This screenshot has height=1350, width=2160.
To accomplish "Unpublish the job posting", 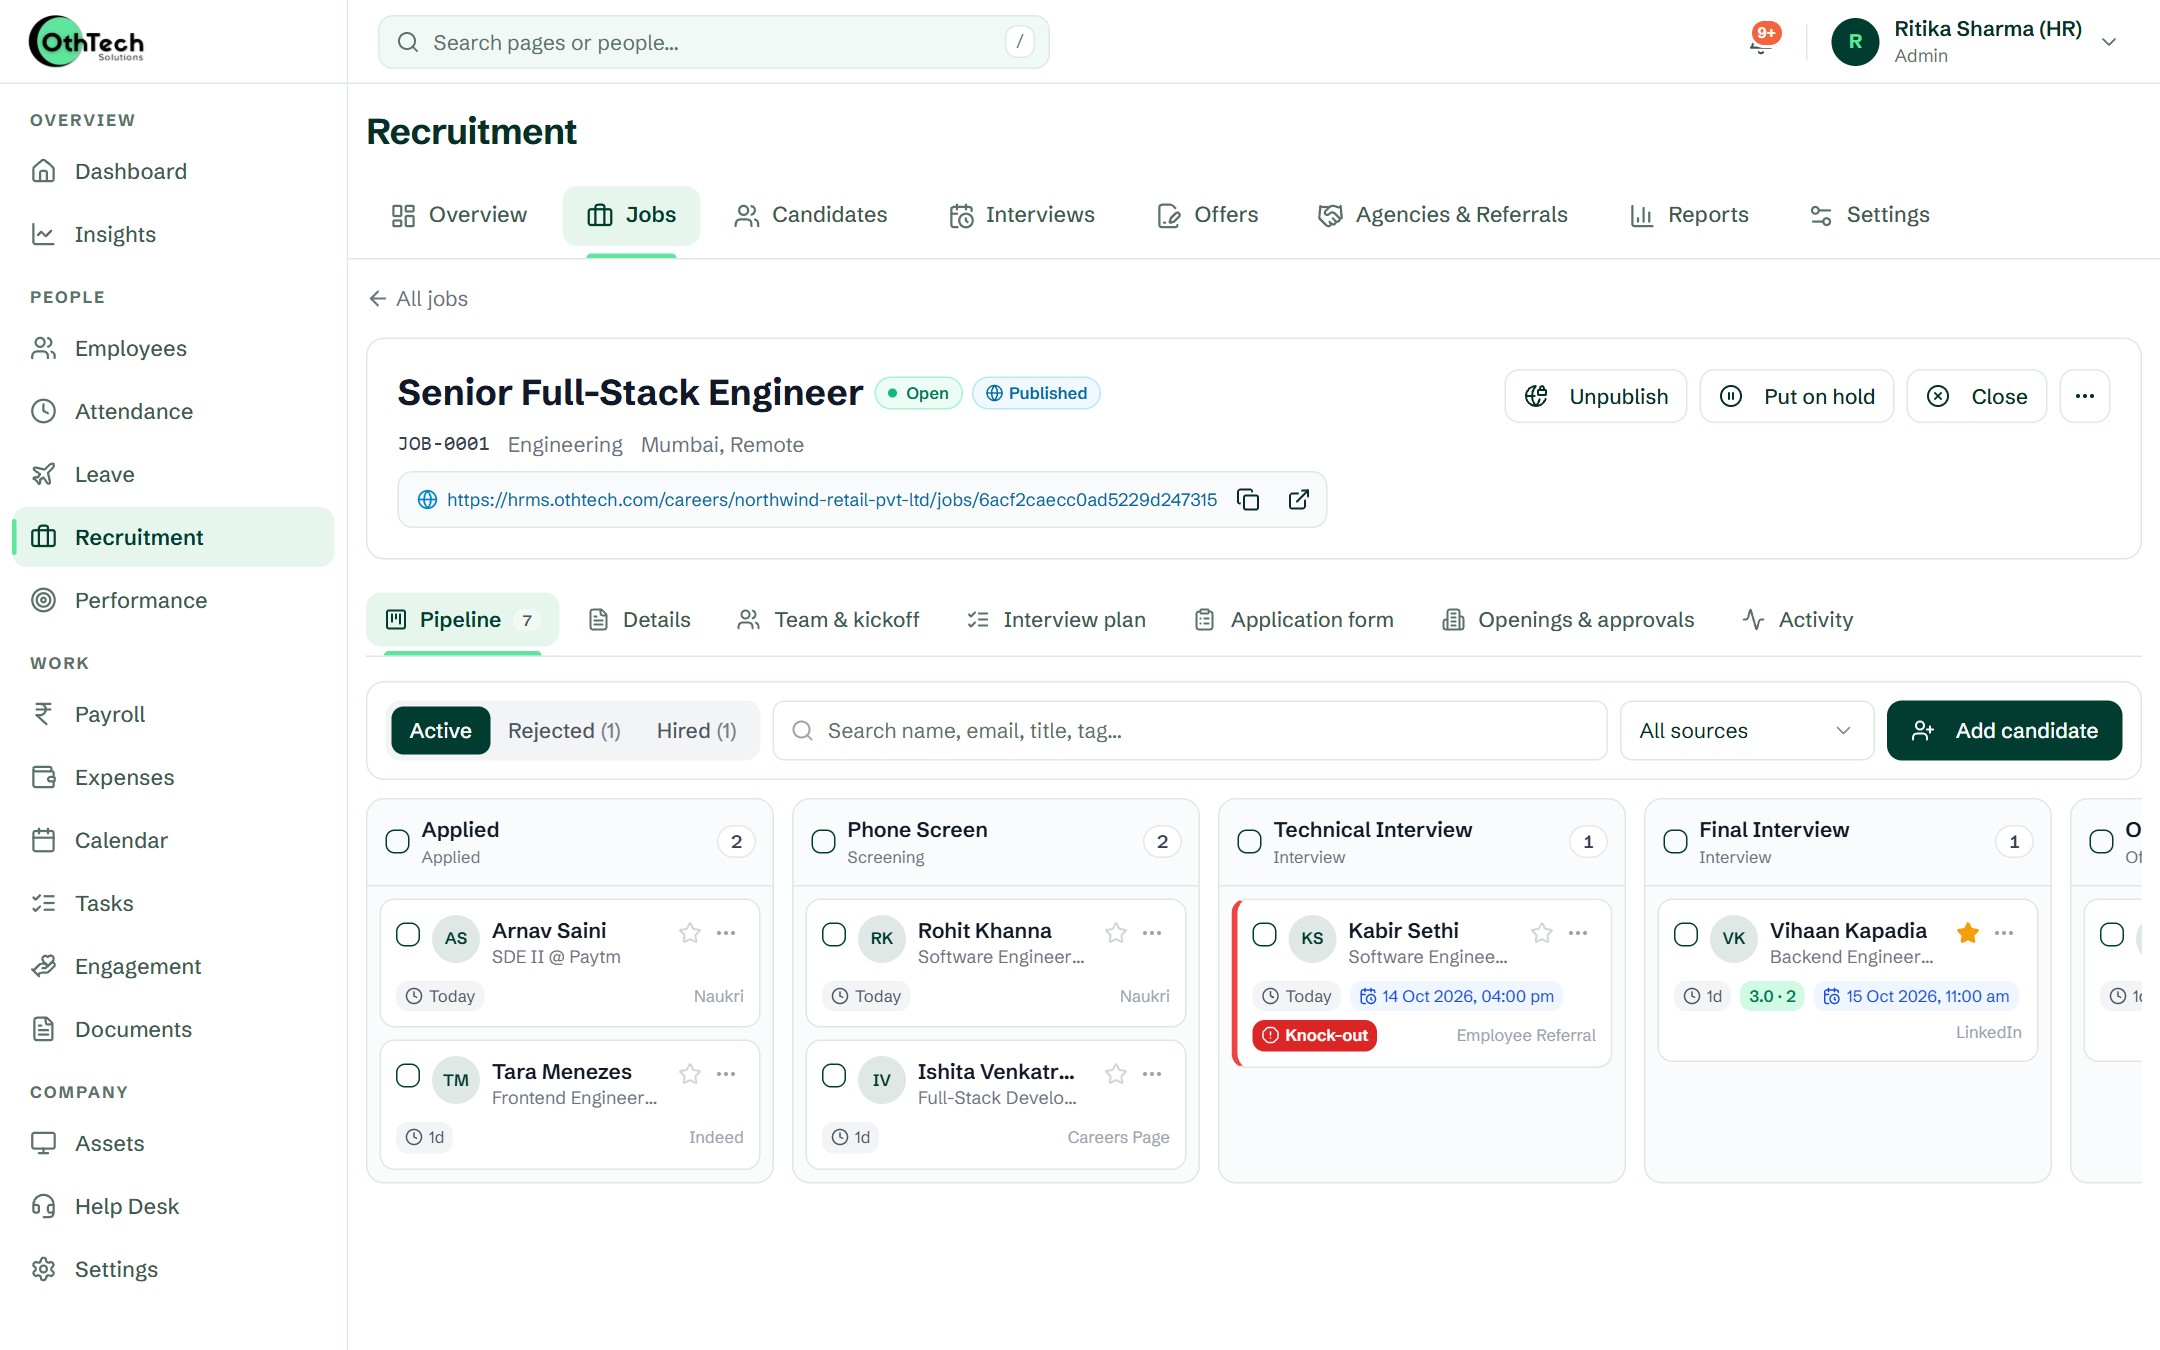I will click(1596, 396).
